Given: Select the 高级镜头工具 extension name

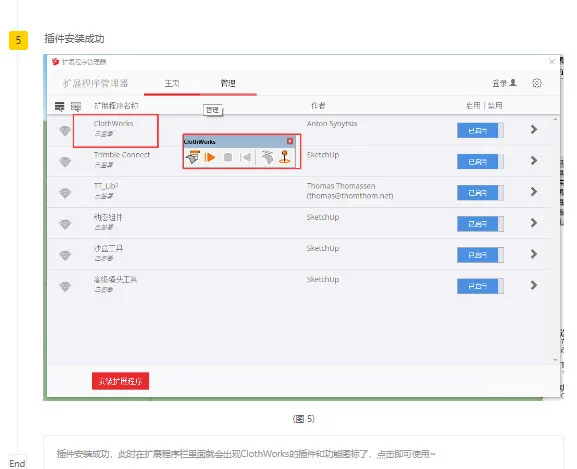Looking at the screenshot, I should point(115,280).
